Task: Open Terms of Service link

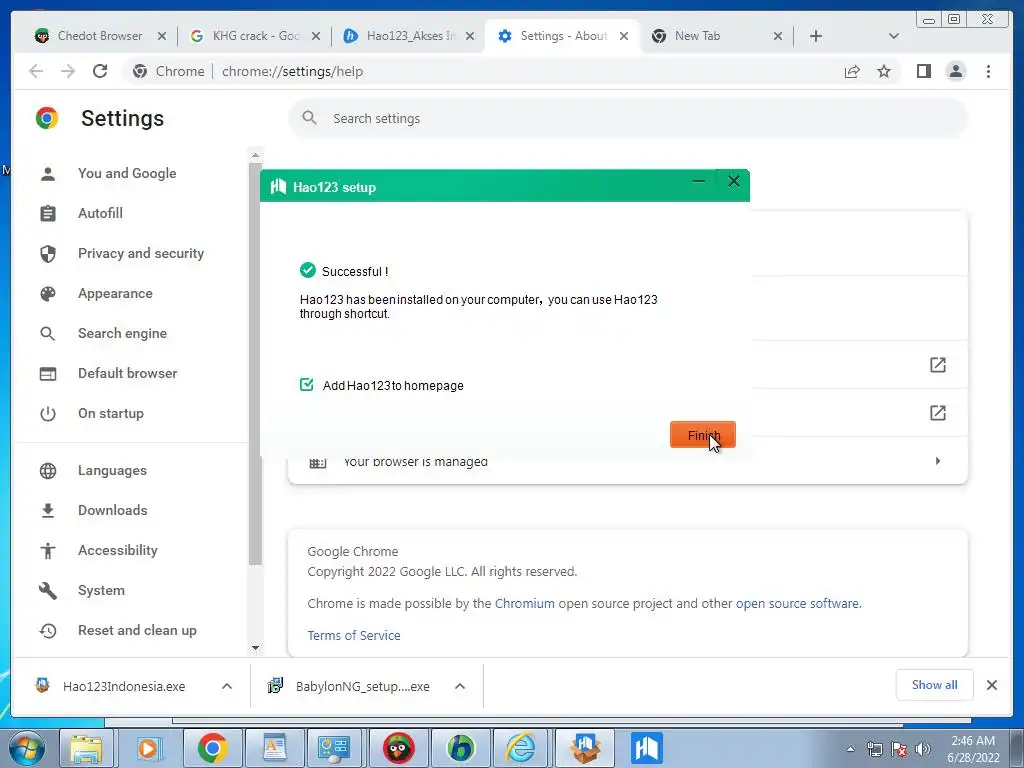Action: click(354, 635)
